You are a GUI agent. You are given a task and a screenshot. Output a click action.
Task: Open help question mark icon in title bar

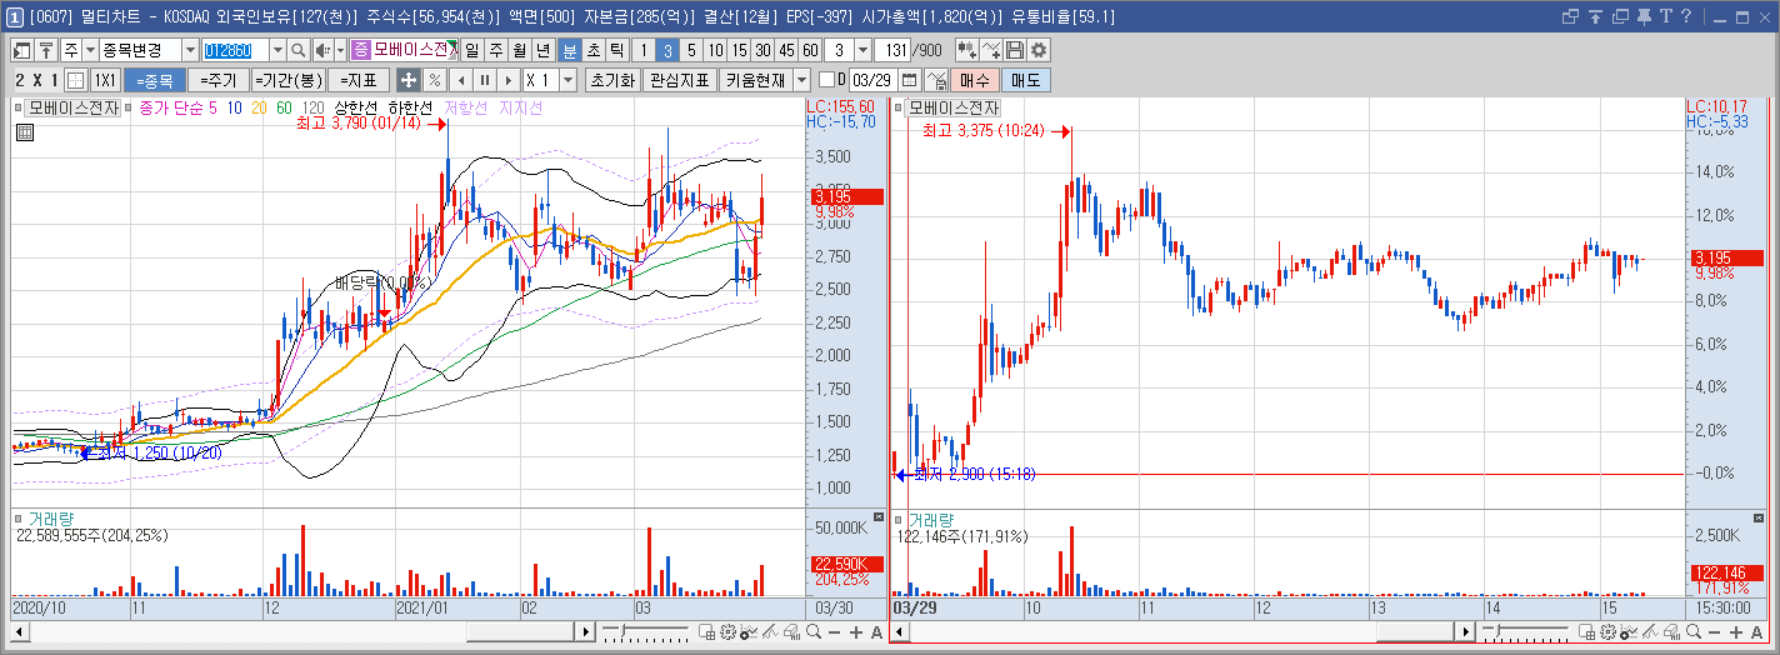[x=1686, y=16]
